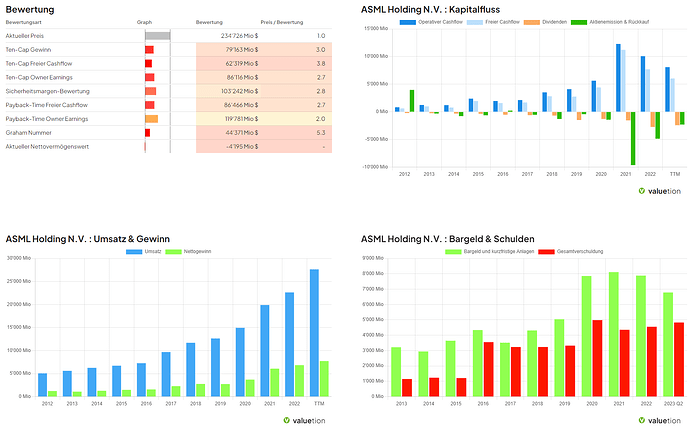Toggle Operativer Cashflow legend swatch

pos(407,22)
